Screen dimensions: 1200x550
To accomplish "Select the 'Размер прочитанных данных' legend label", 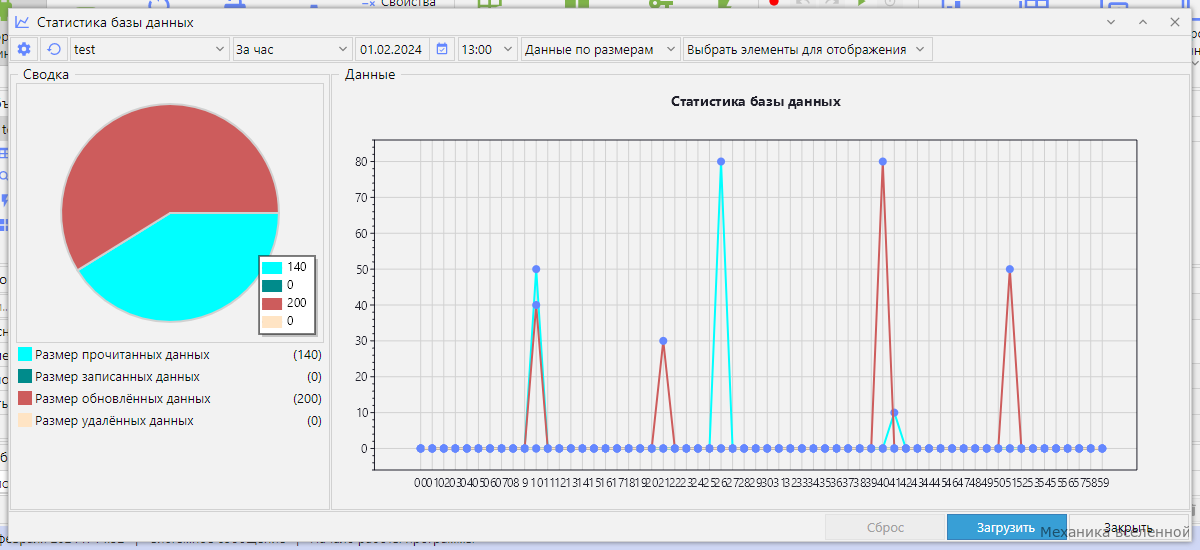I will tap(122, 355).
